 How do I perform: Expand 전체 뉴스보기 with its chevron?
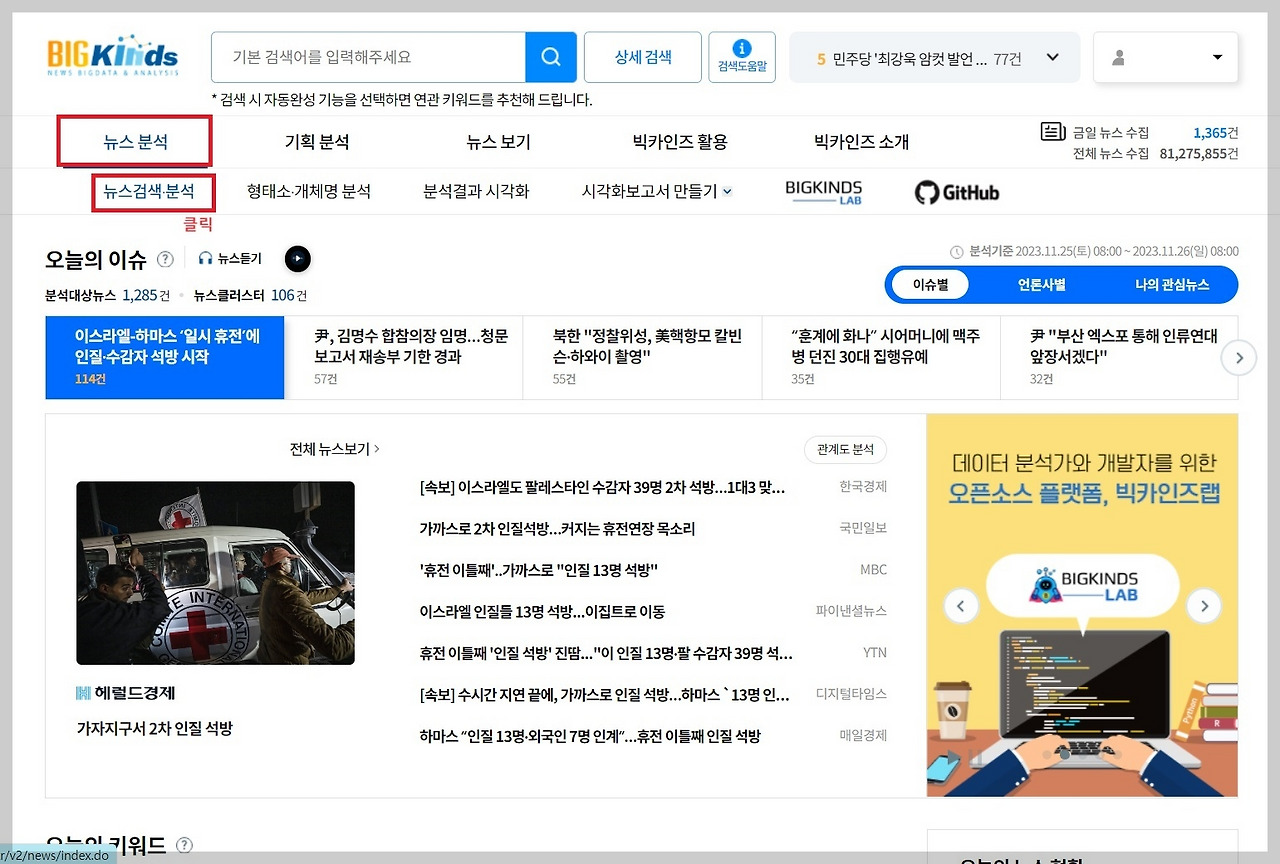tap(376, 450)
